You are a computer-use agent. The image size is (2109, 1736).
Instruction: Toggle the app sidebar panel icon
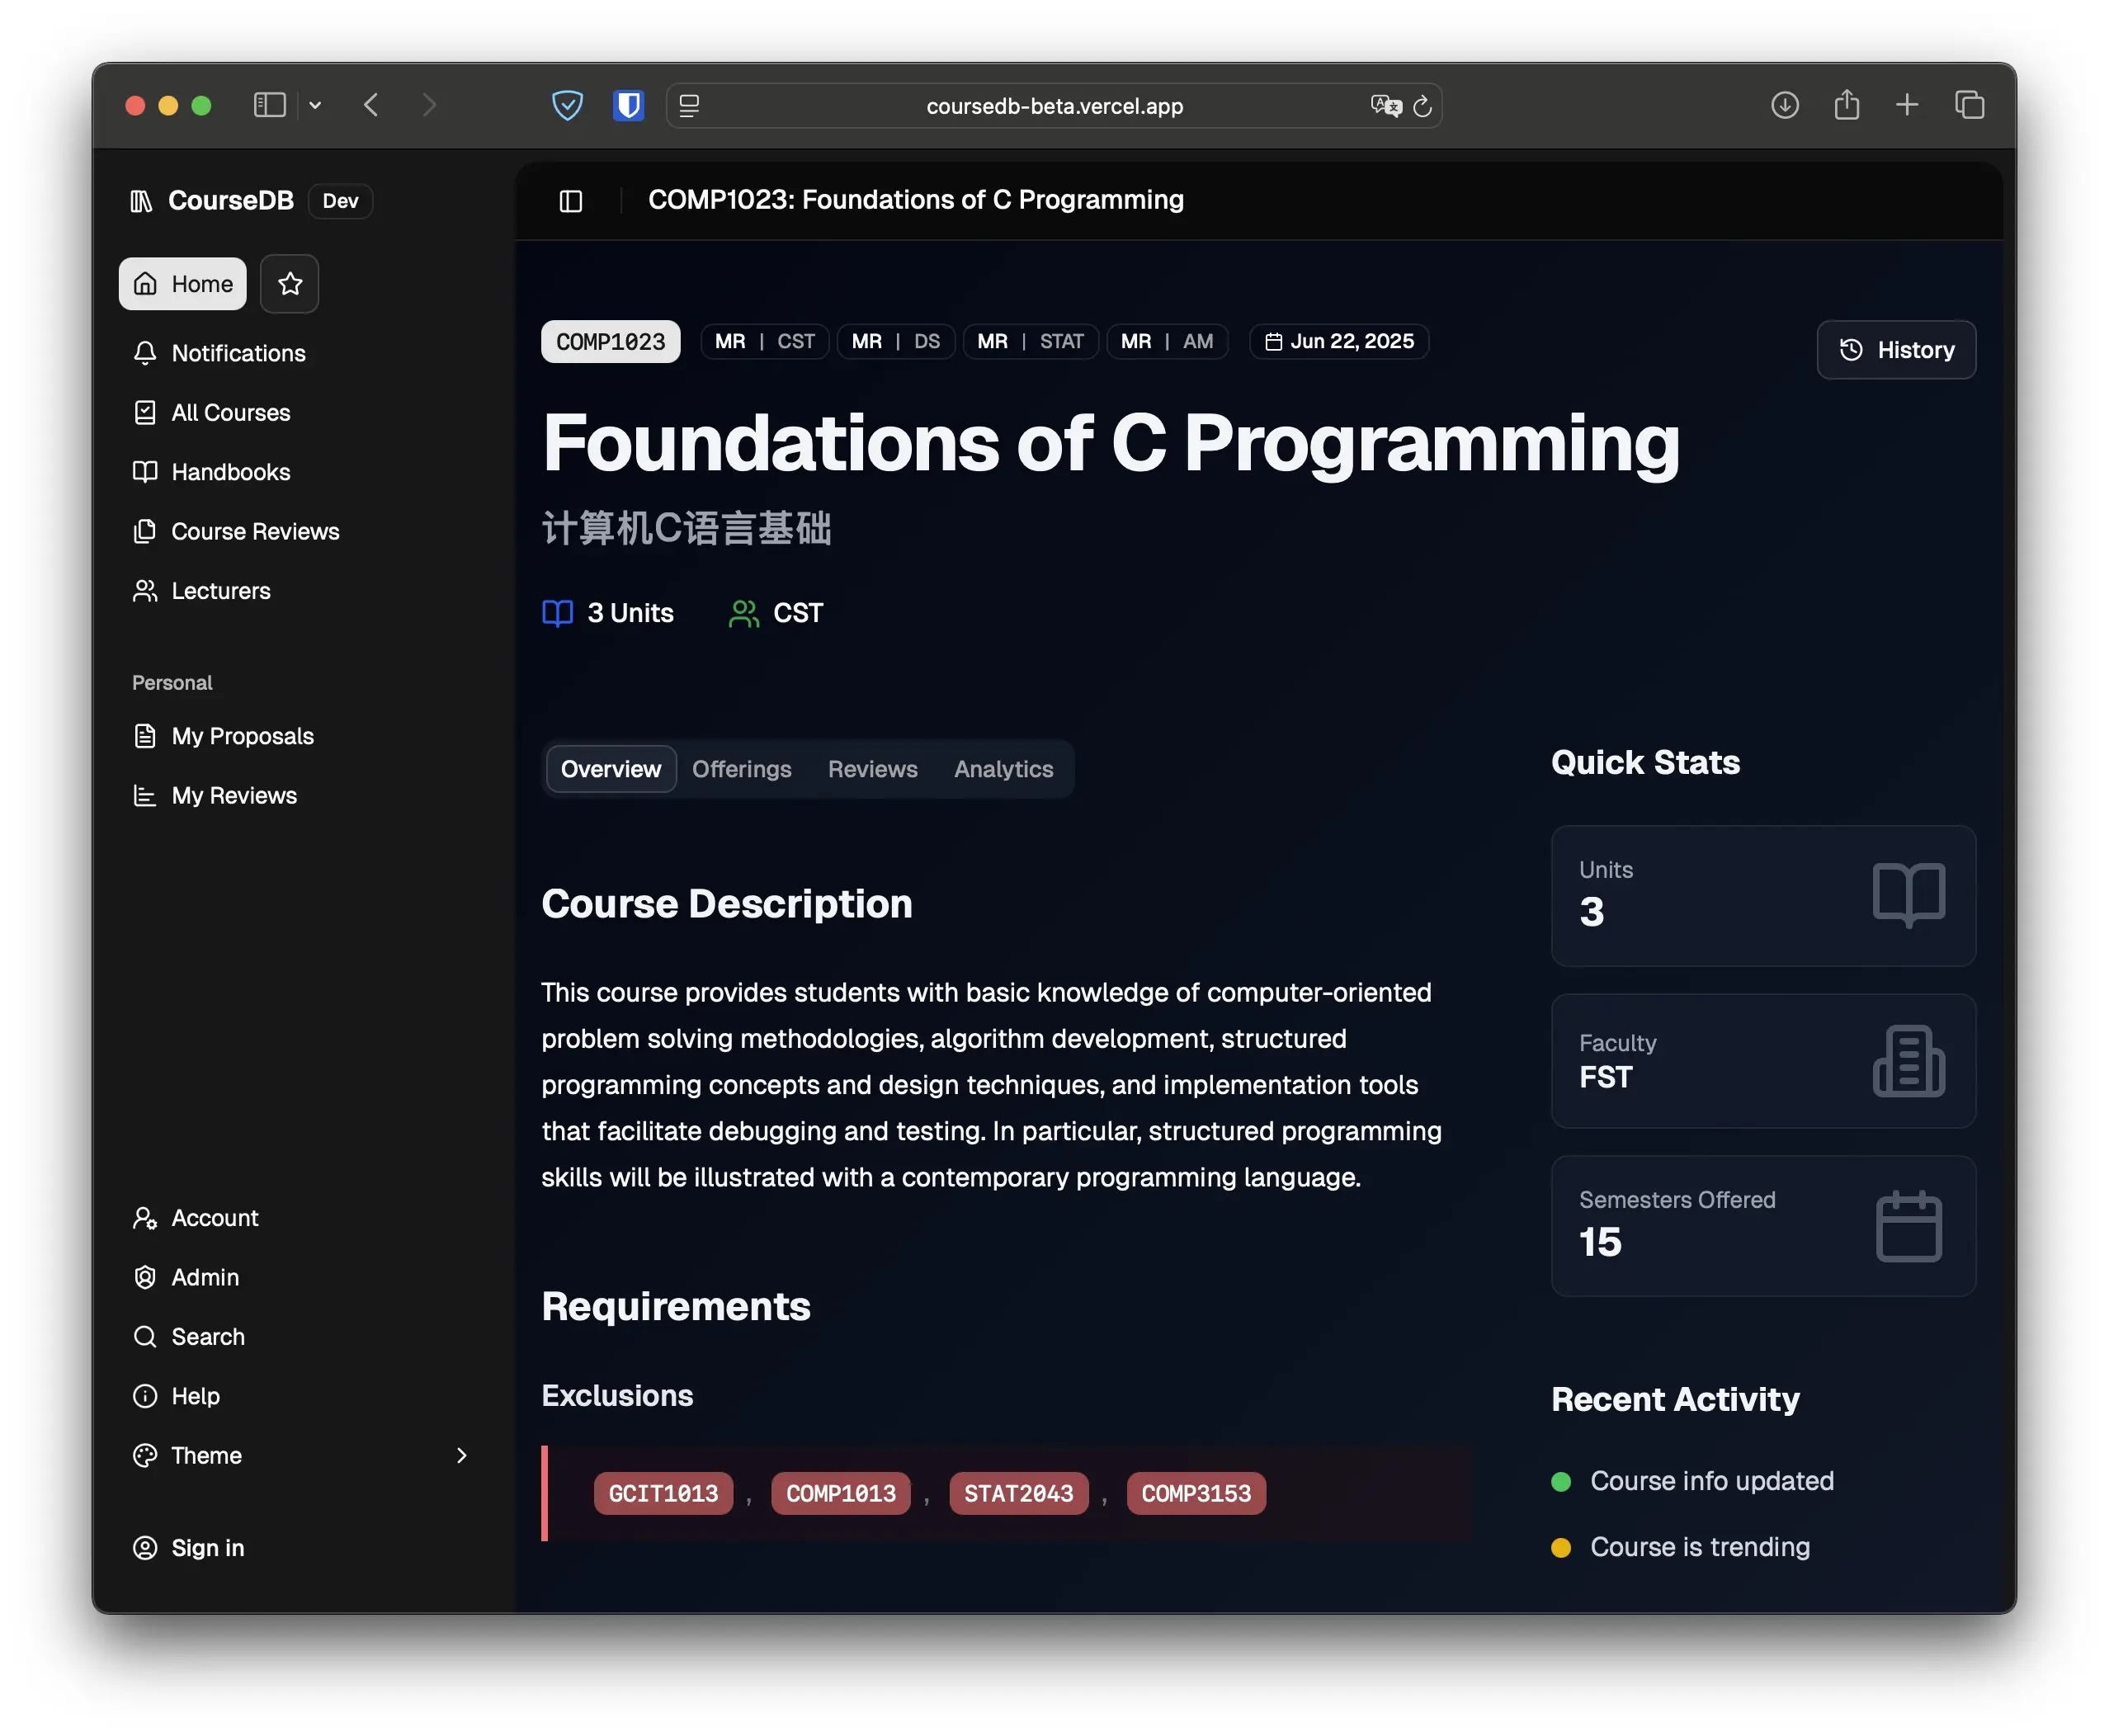pos(571,201)
